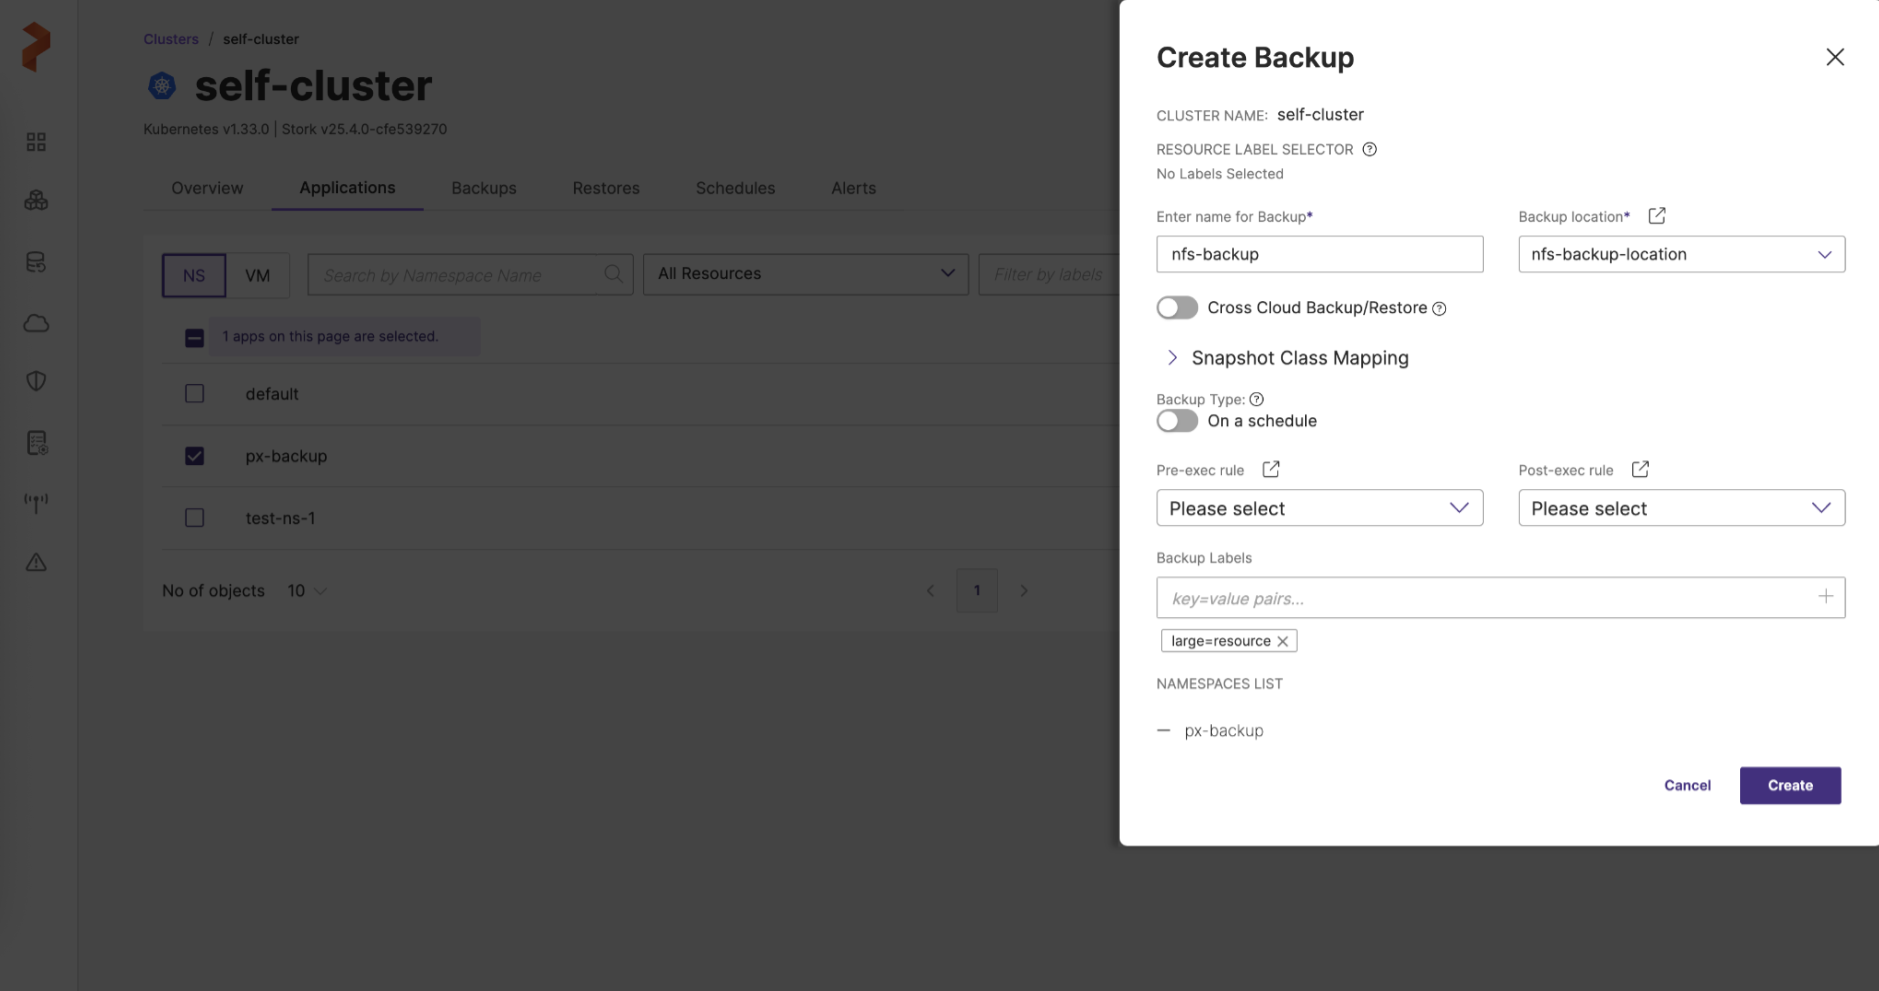
Task: Switch to the Schedules tab
Action: tap(735, 188)
